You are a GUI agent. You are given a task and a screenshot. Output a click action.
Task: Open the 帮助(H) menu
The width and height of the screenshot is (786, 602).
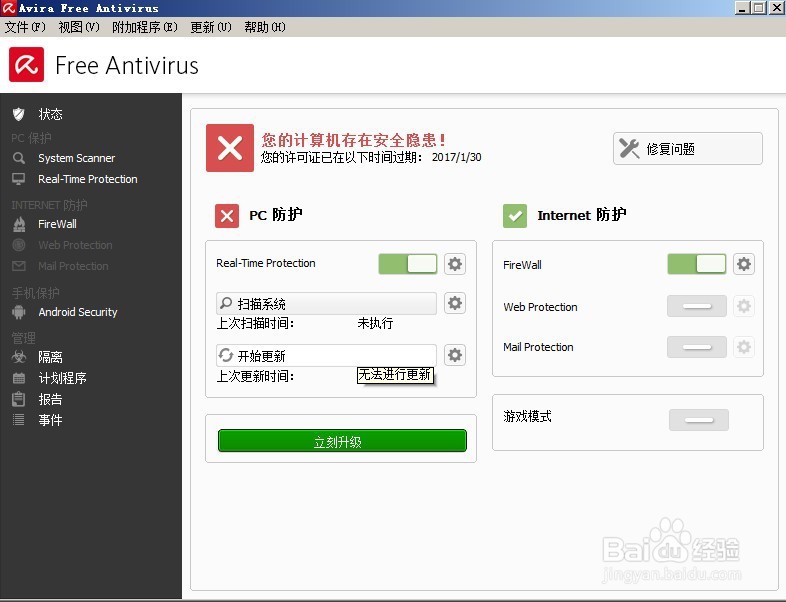(x=265, y=27)
